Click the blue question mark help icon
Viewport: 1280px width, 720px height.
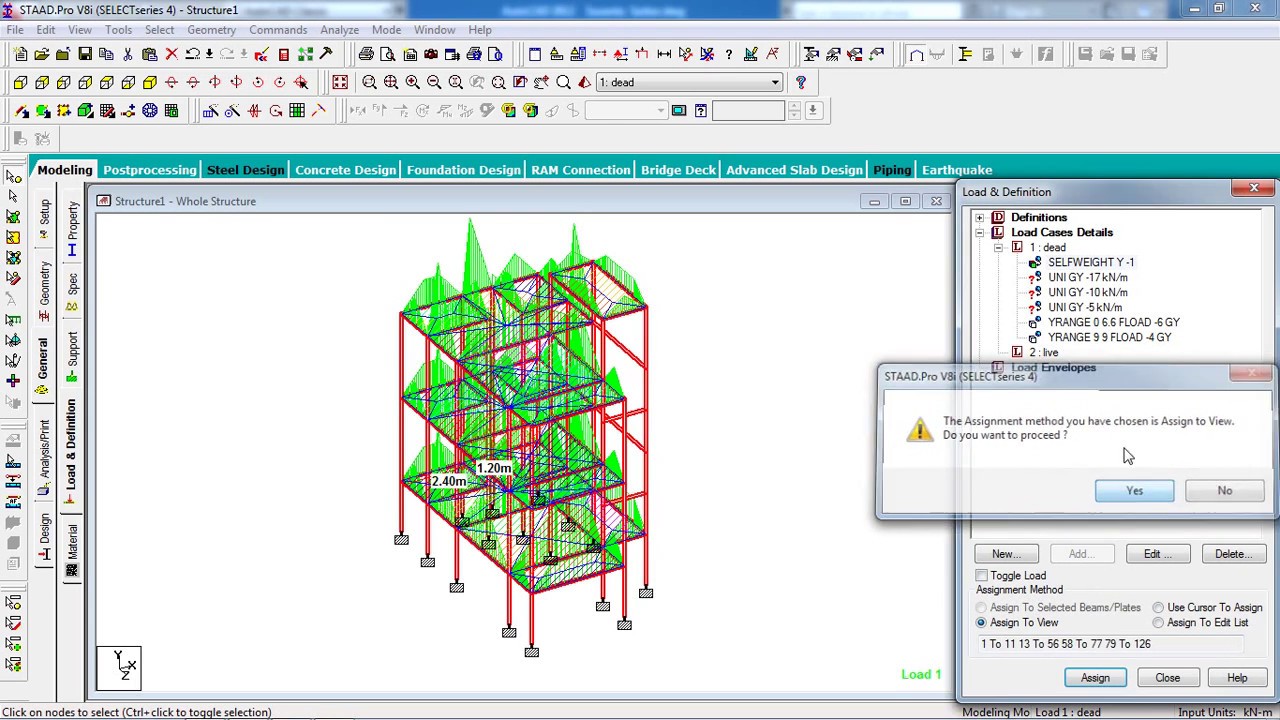(x=800, y=82)
